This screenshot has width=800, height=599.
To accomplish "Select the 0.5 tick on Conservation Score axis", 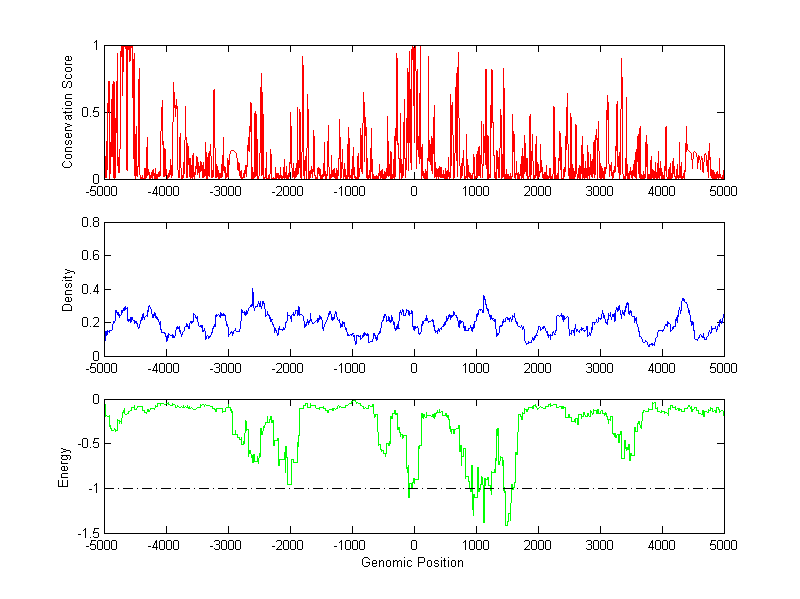I will pyautogui.click(x=91, y=112).
